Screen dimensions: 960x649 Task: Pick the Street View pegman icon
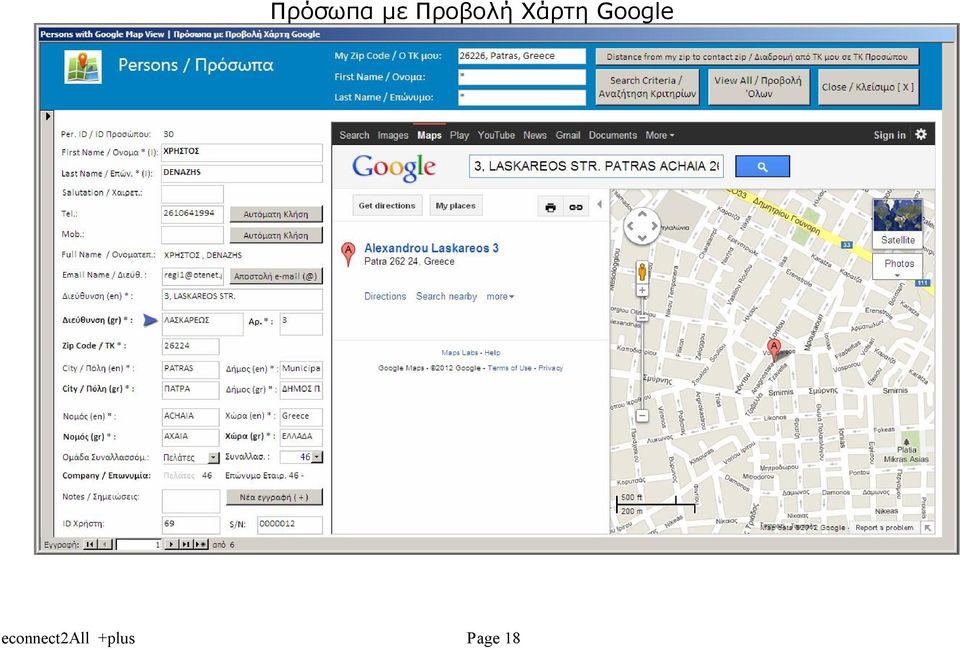pos(642,272)
